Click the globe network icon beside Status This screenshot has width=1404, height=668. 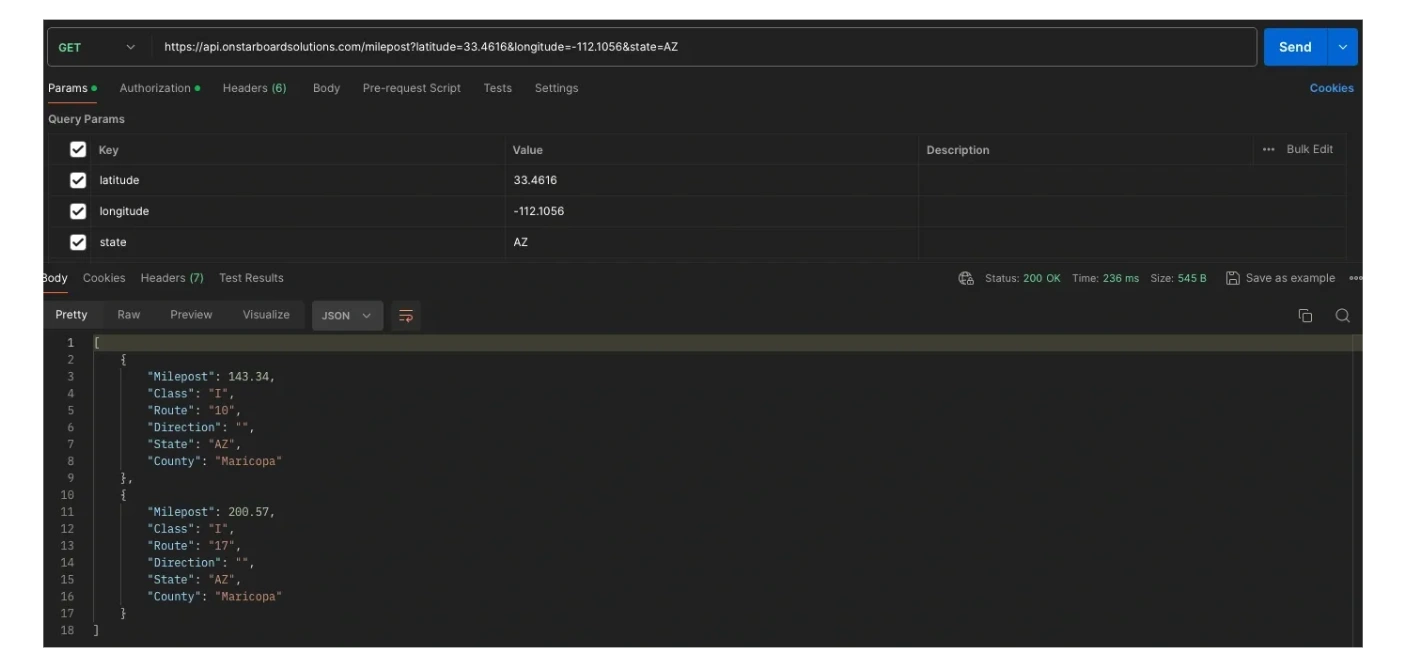pos(966,278)
